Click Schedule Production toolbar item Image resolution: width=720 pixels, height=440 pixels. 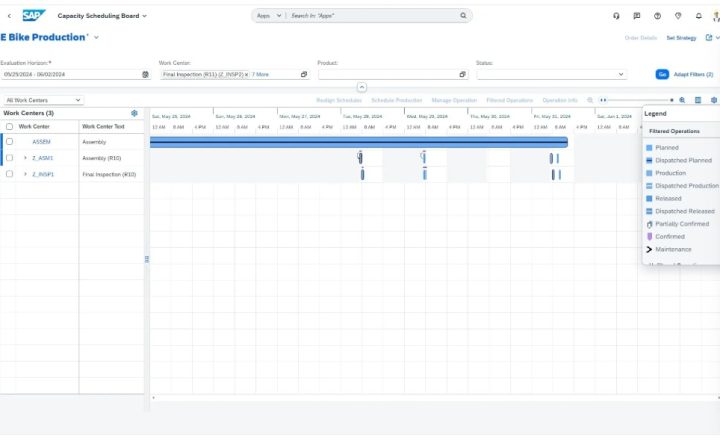click(x=397, y=100)
